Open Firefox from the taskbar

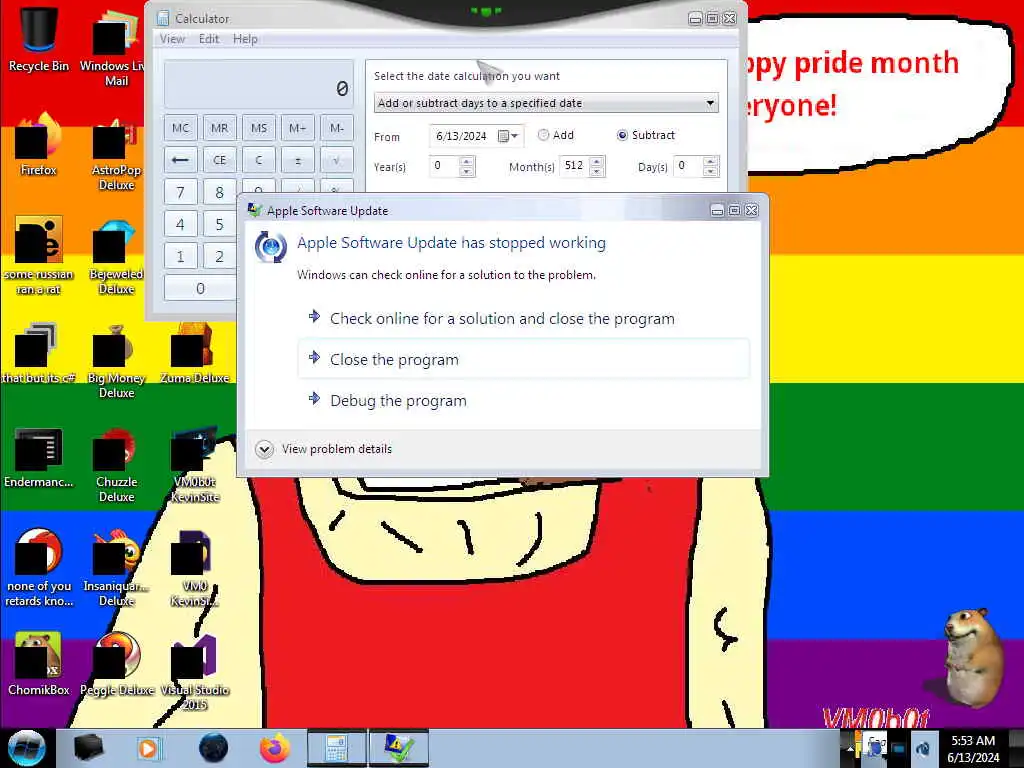(x=275, y=748)
